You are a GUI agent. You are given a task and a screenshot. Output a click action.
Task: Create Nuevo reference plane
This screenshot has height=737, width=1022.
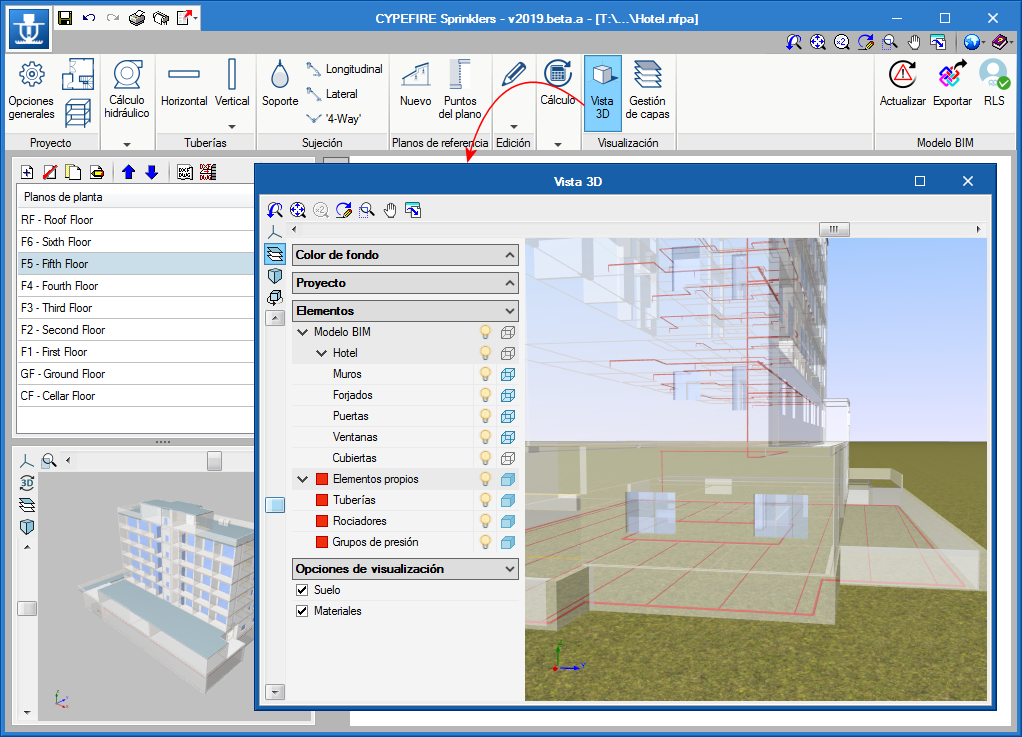click(416, 85)
